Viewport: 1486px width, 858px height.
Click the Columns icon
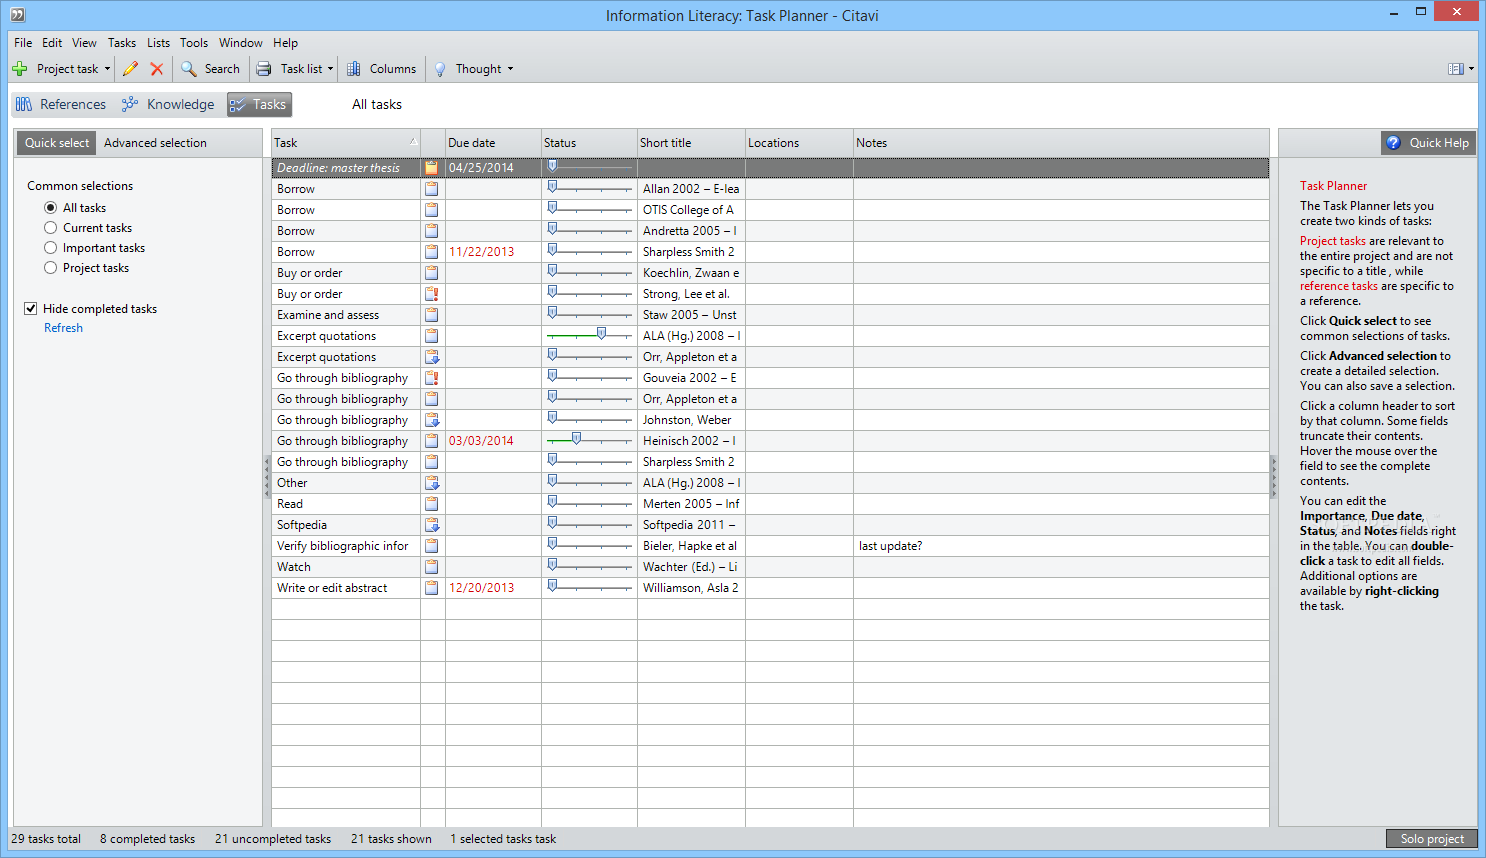[354, 69]
